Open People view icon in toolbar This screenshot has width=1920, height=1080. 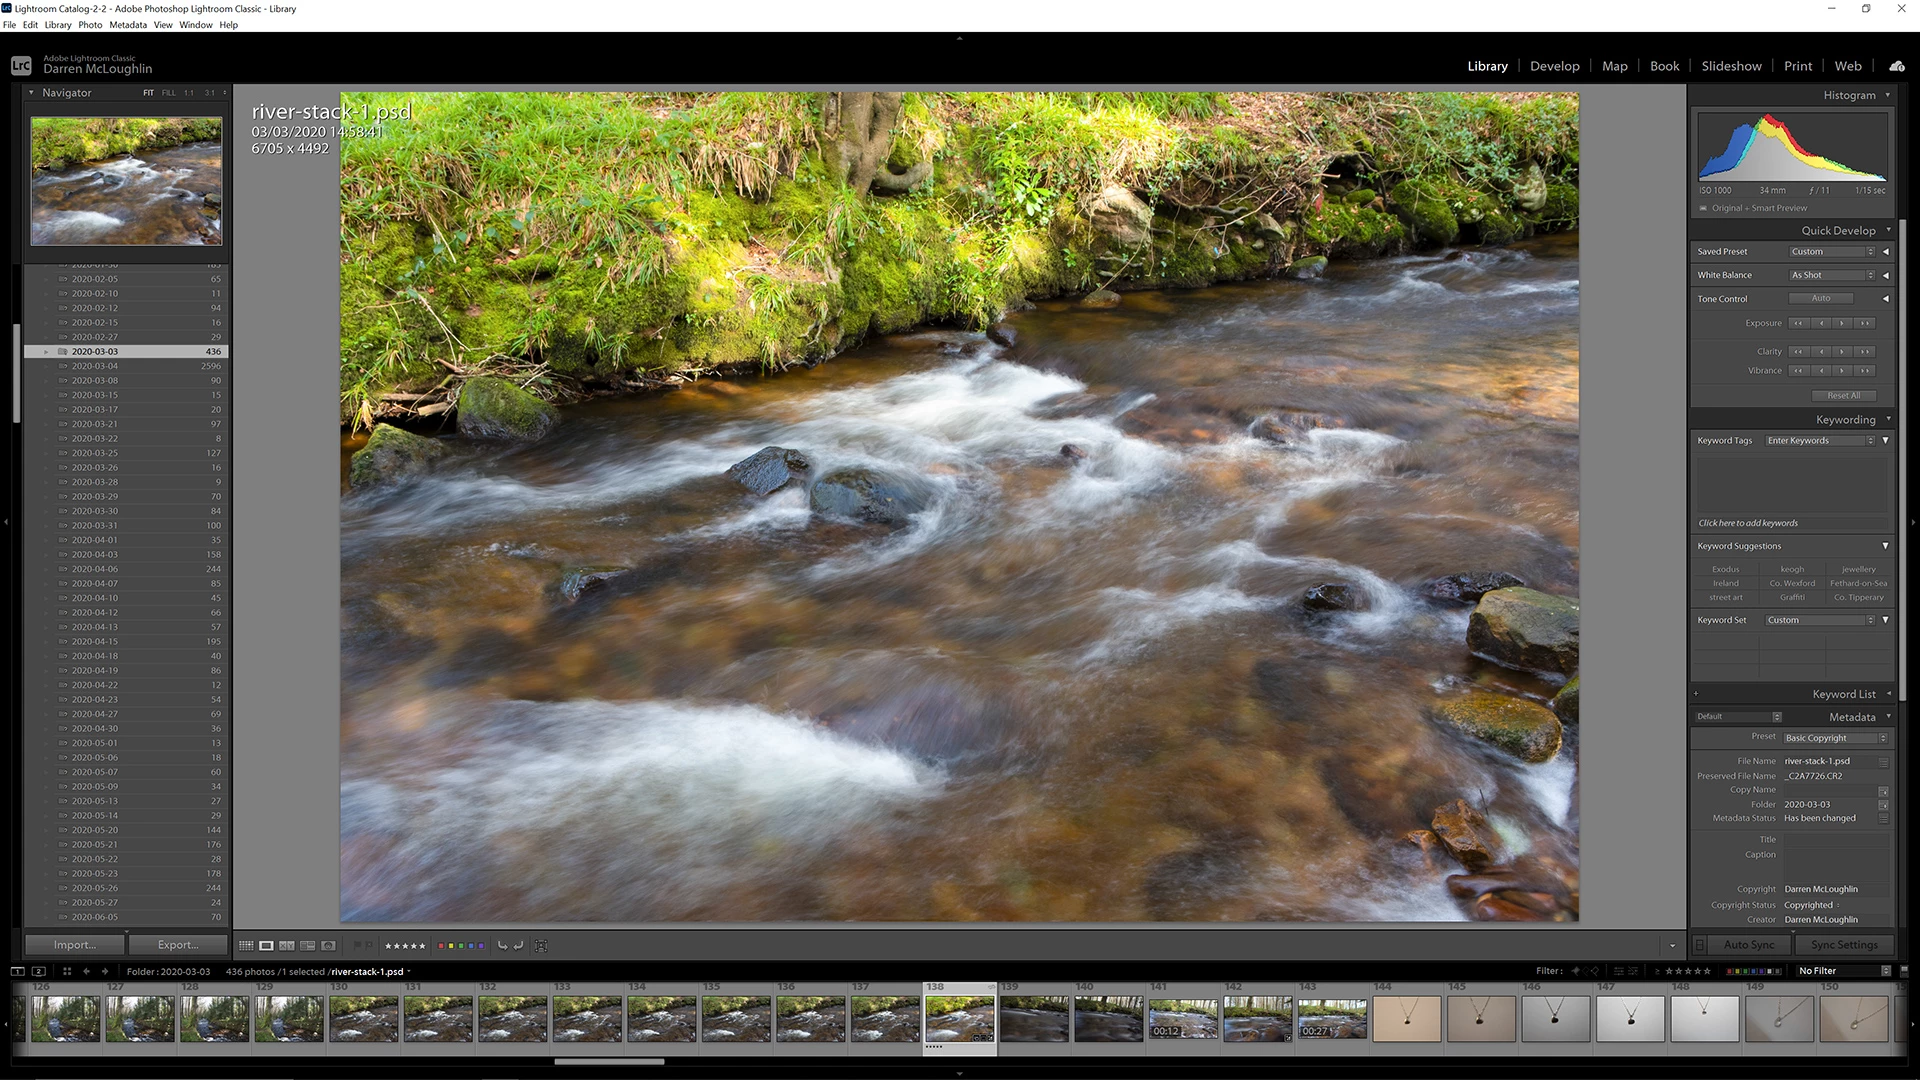[x=328, y=945]
